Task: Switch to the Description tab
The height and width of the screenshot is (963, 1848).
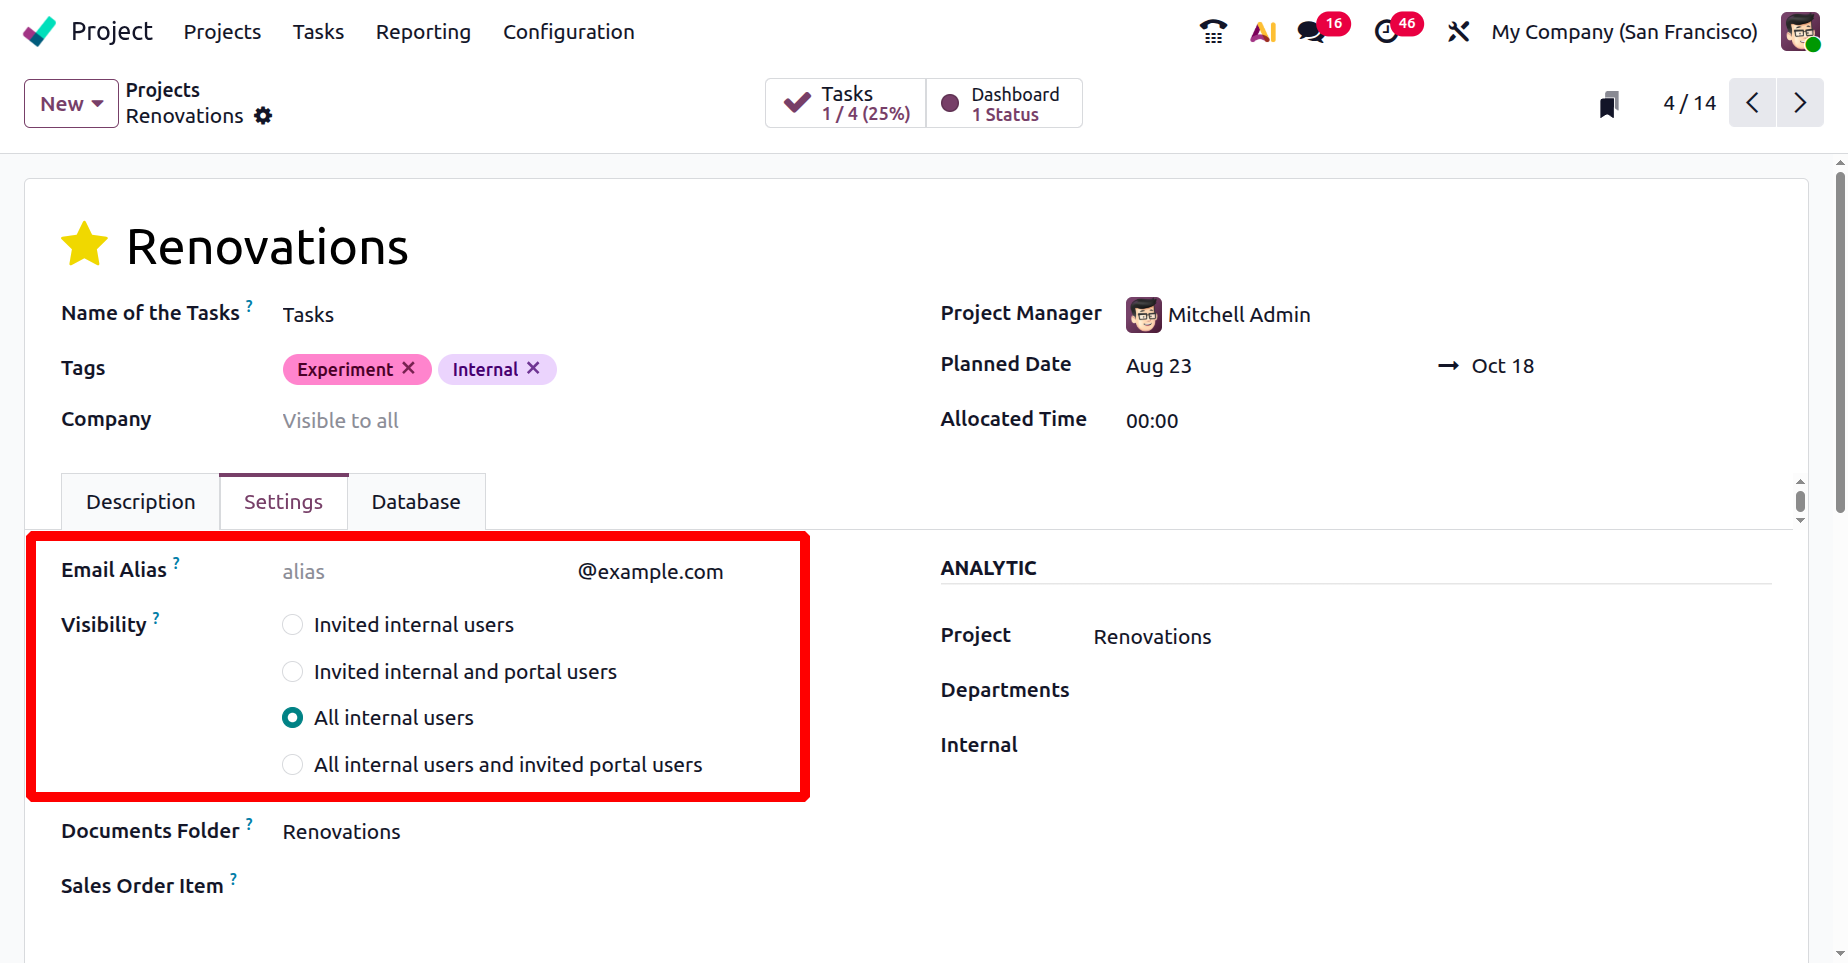Action: point(140,502)
